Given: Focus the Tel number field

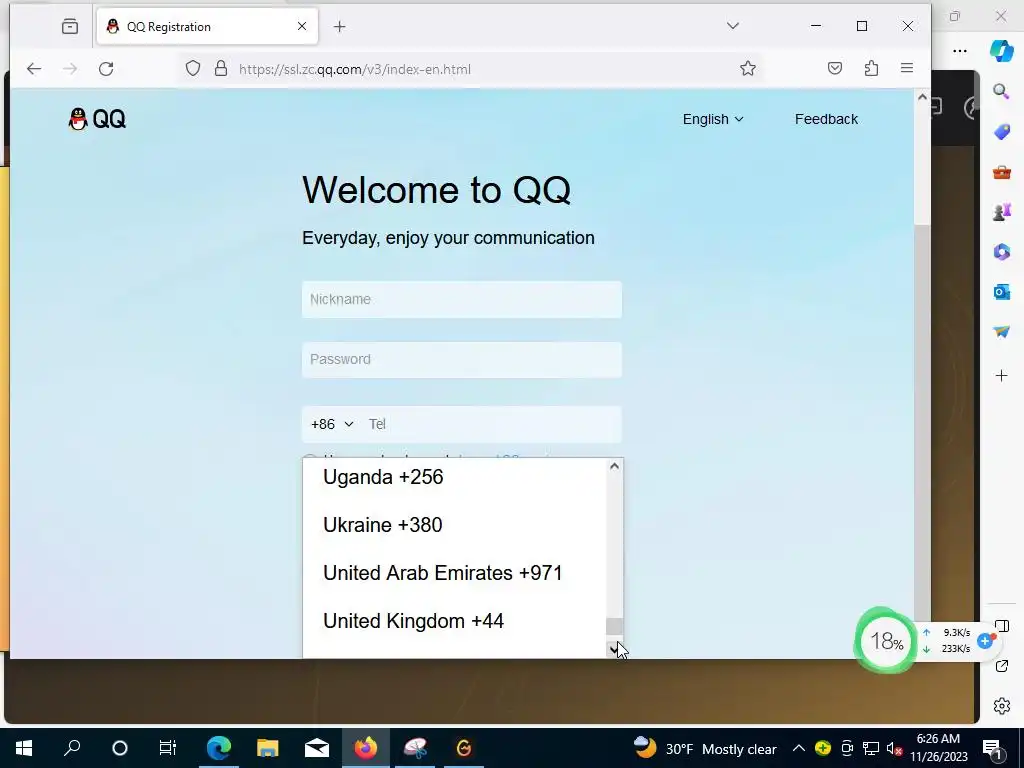Looking at the screenshot, I should (491, 424).
